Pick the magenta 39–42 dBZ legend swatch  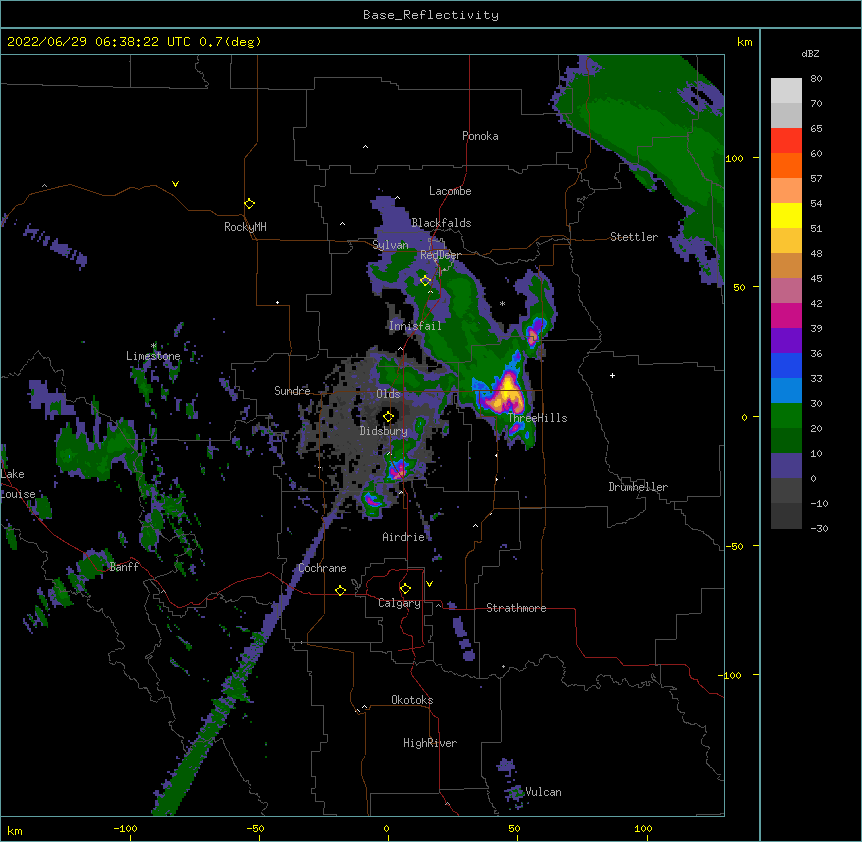[x=786, y=316]
